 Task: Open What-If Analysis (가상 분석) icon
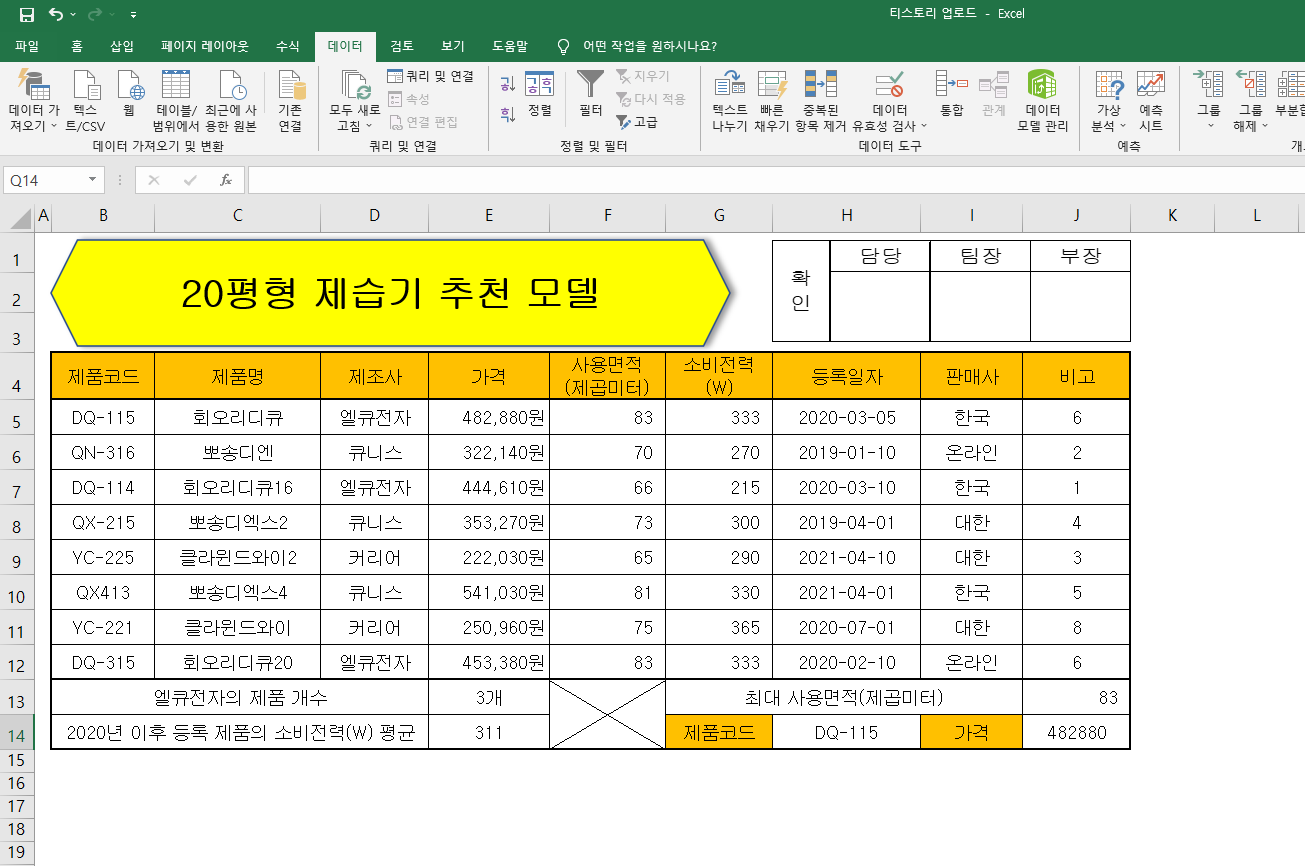pyautogui.click(x=1109, y=86)
